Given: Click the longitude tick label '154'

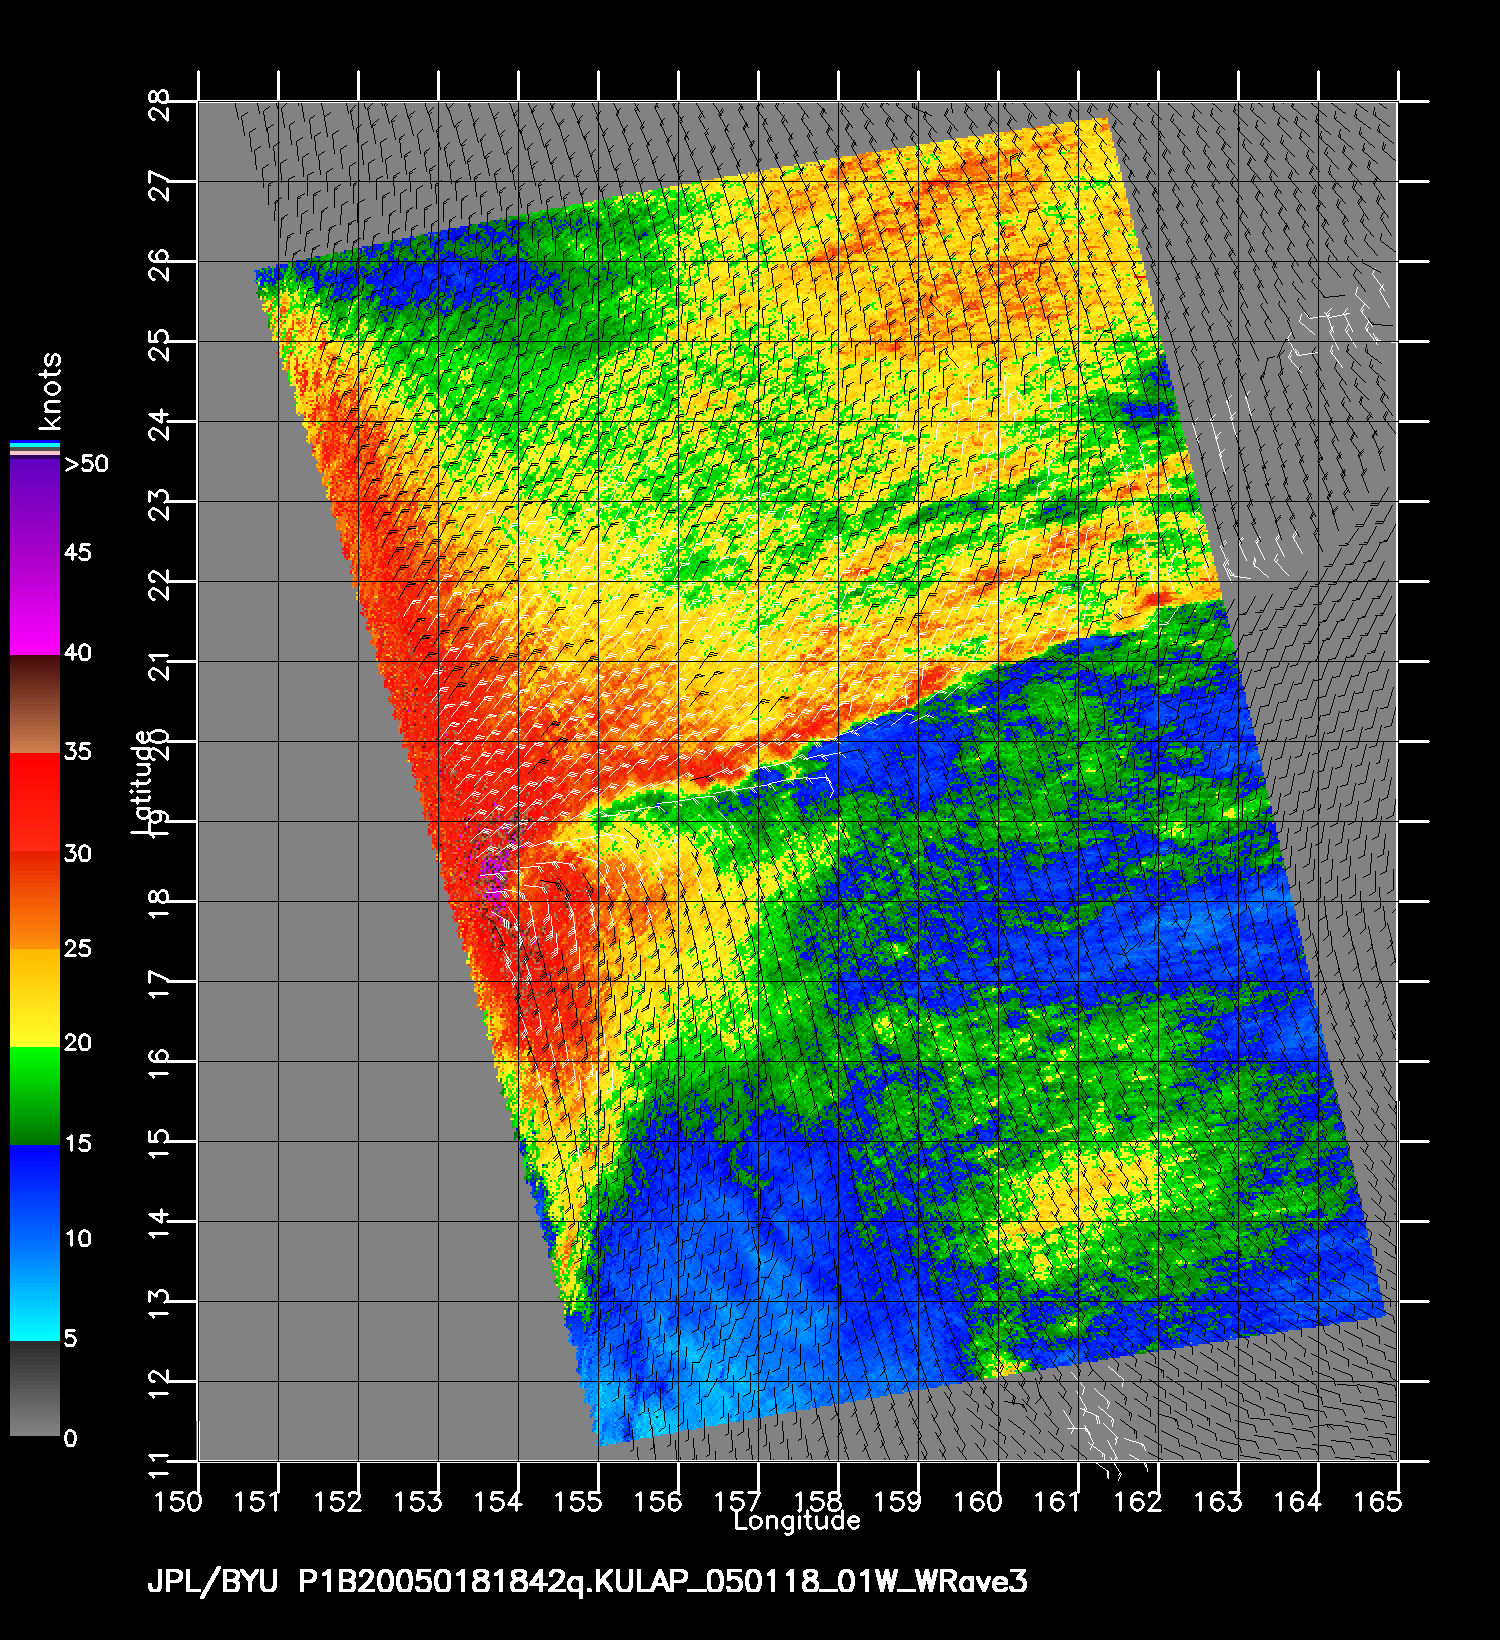Looking at the screenshot, I should point(498,1501).
